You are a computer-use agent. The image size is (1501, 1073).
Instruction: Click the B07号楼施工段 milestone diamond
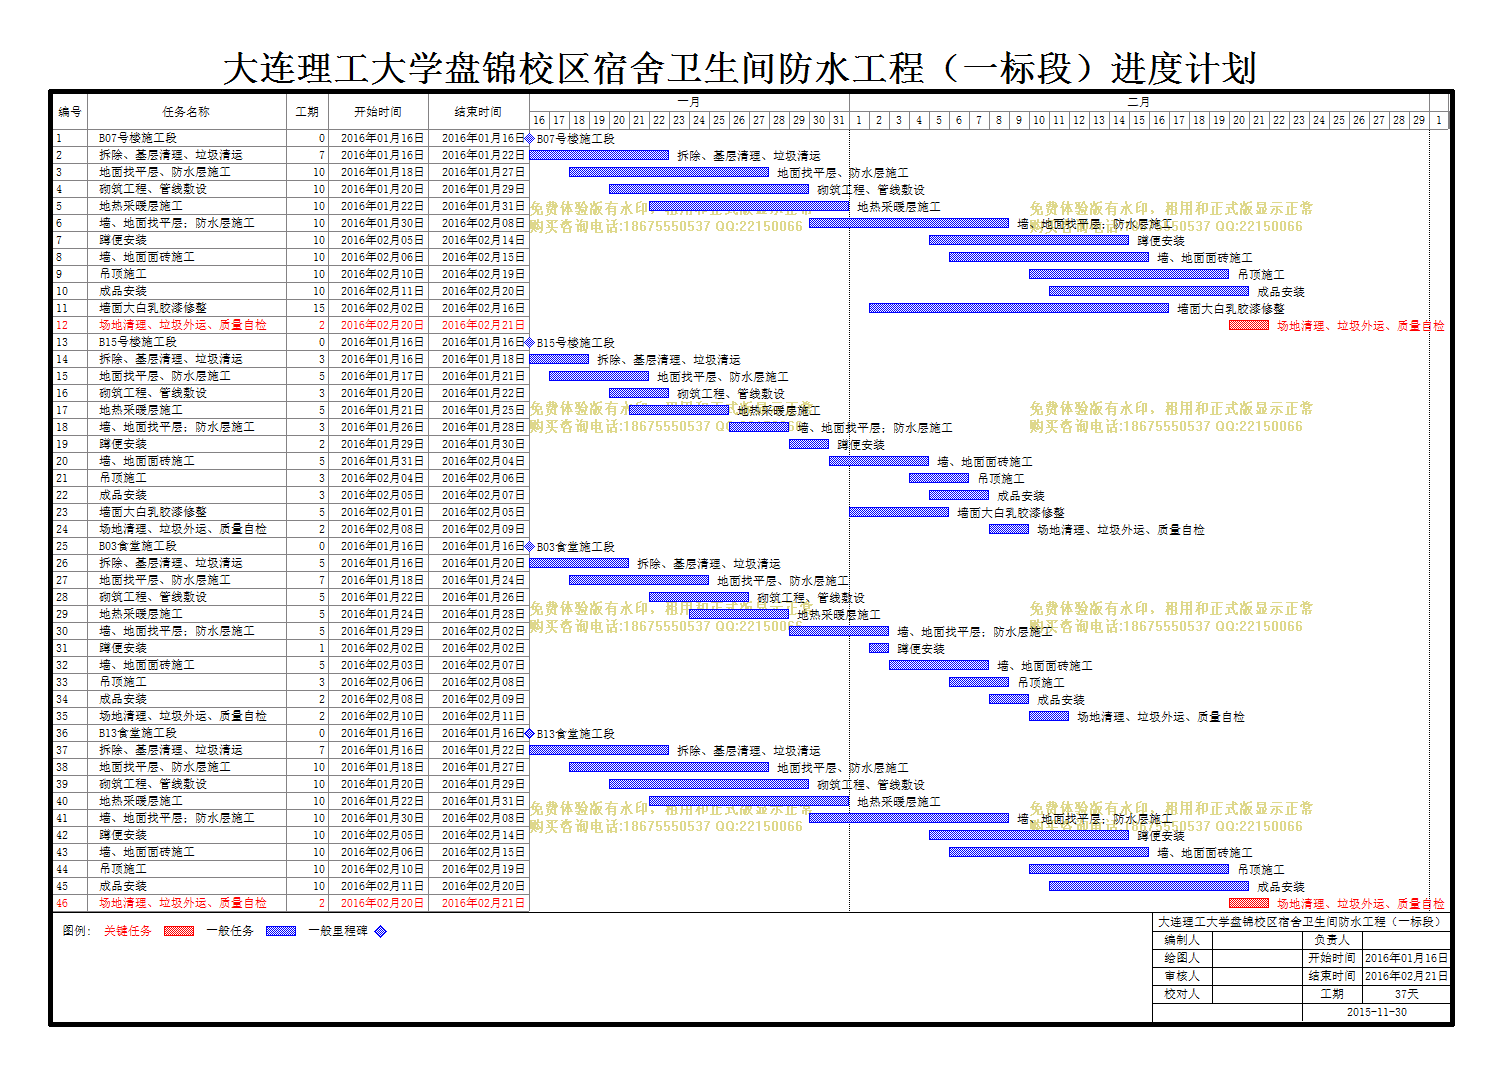(530, 138)
